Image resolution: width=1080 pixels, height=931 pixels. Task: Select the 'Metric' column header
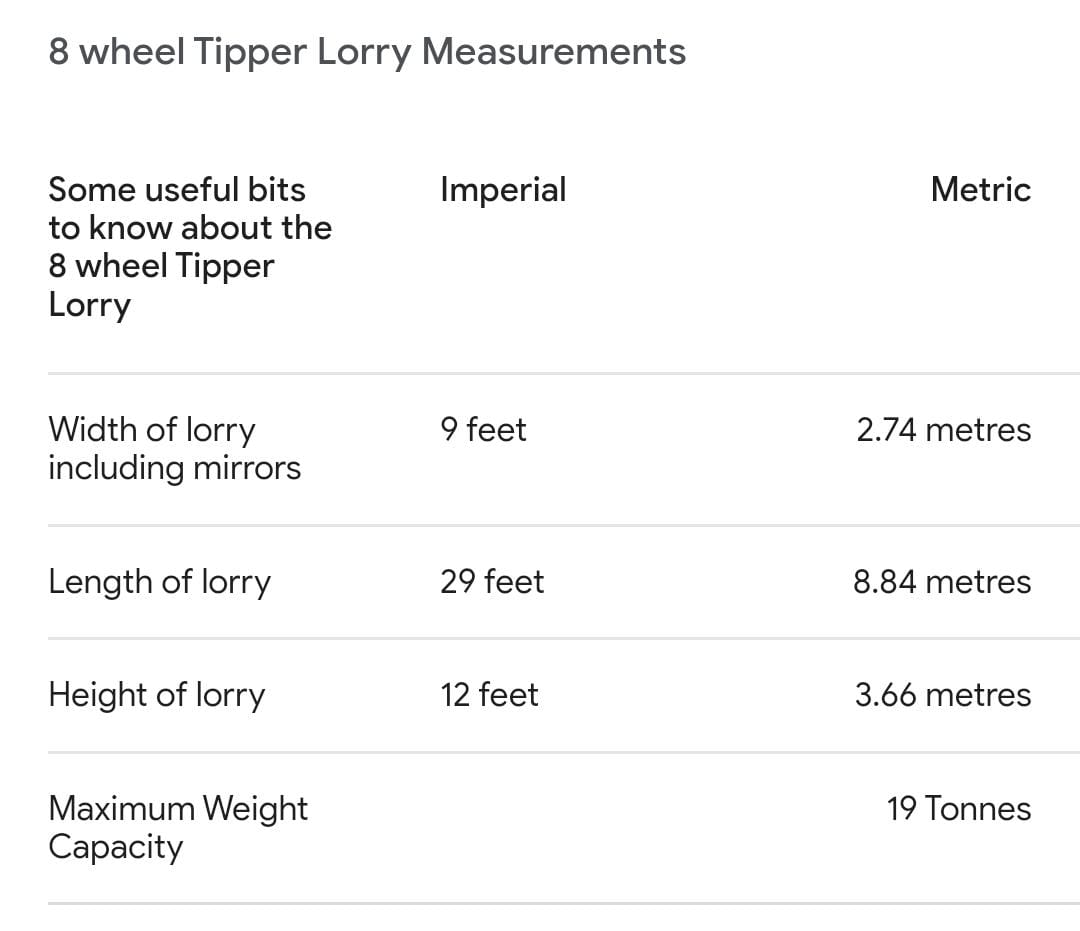(x=980, y=190)
